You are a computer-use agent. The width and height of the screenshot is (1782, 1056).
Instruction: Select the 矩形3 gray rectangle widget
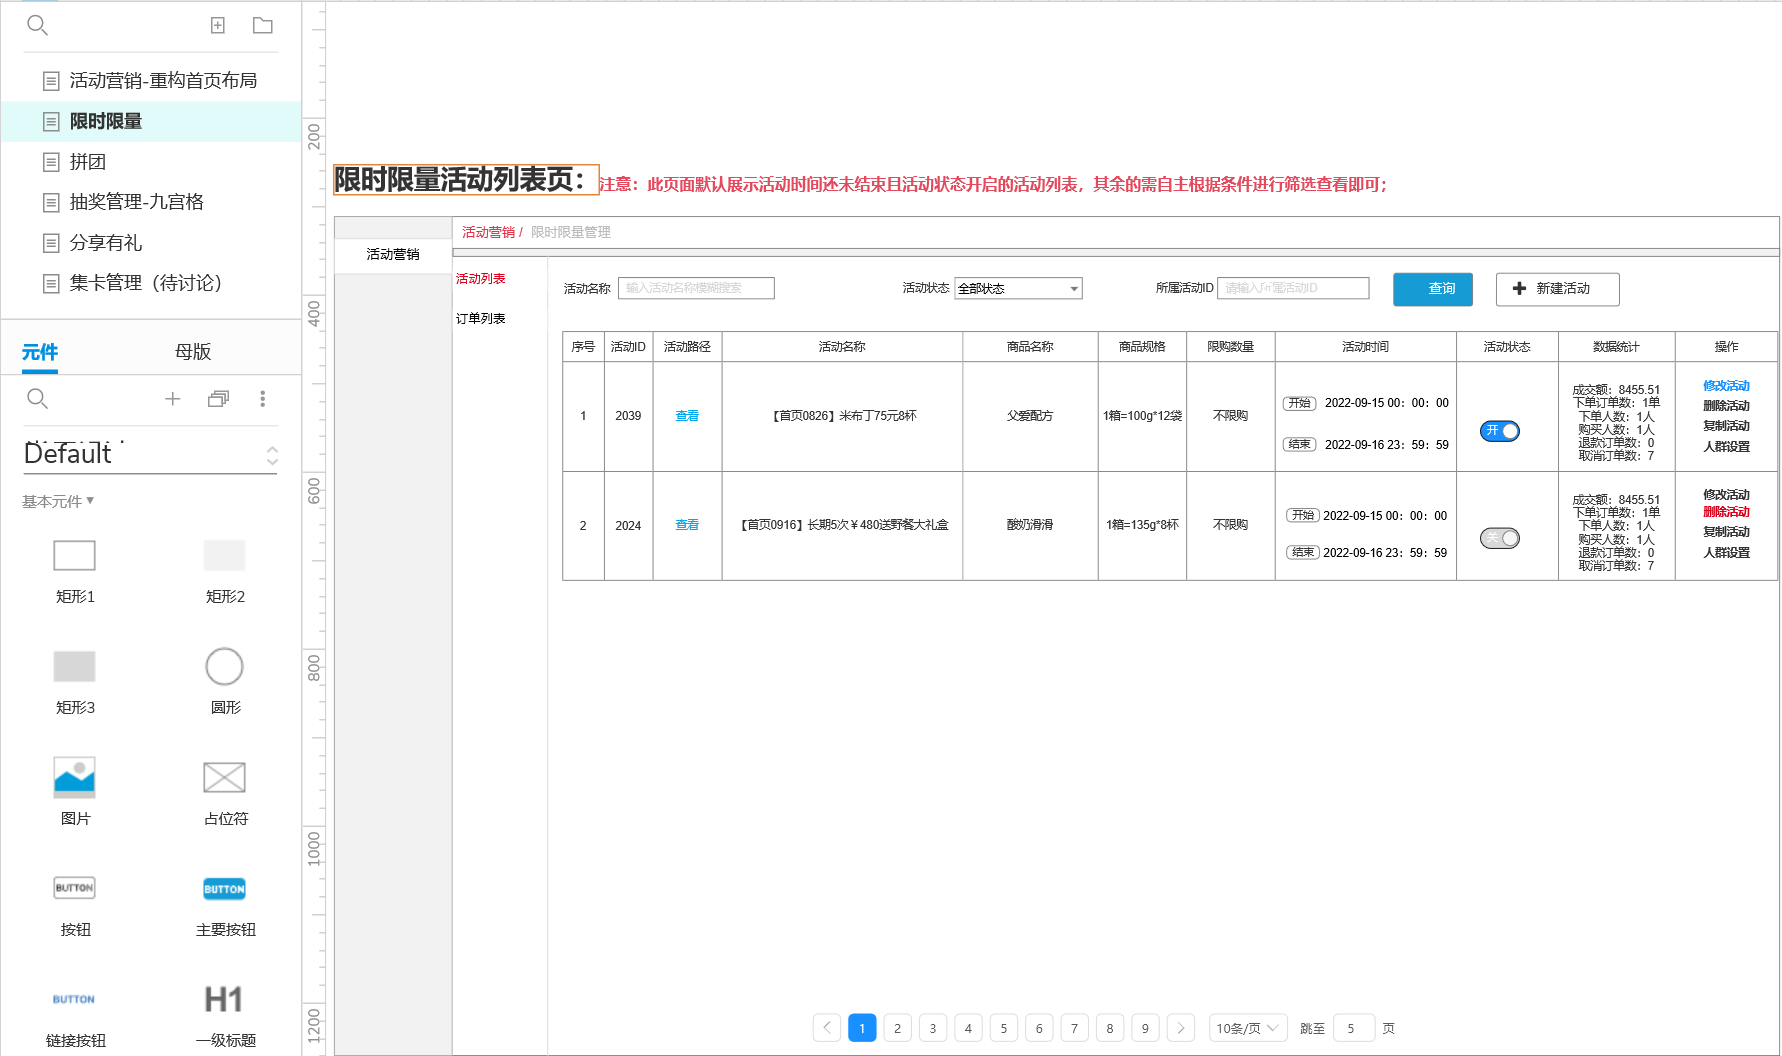(75, 666)
